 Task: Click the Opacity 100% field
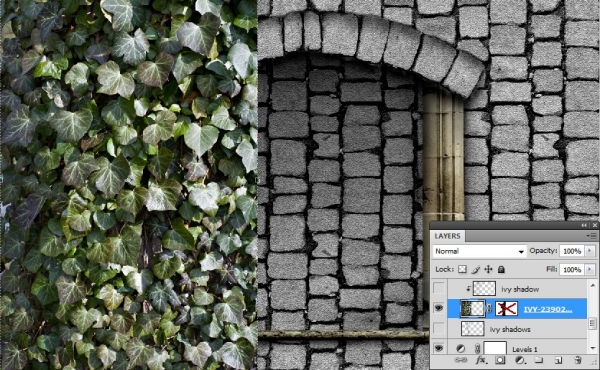572,251
